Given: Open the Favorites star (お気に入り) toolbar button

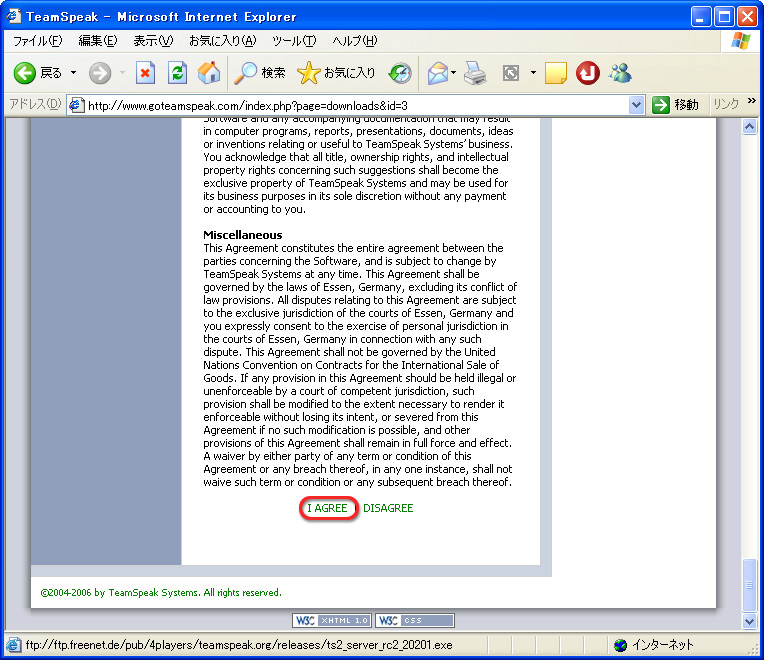Looking at the screenshot, I should [x=336, y=73].
